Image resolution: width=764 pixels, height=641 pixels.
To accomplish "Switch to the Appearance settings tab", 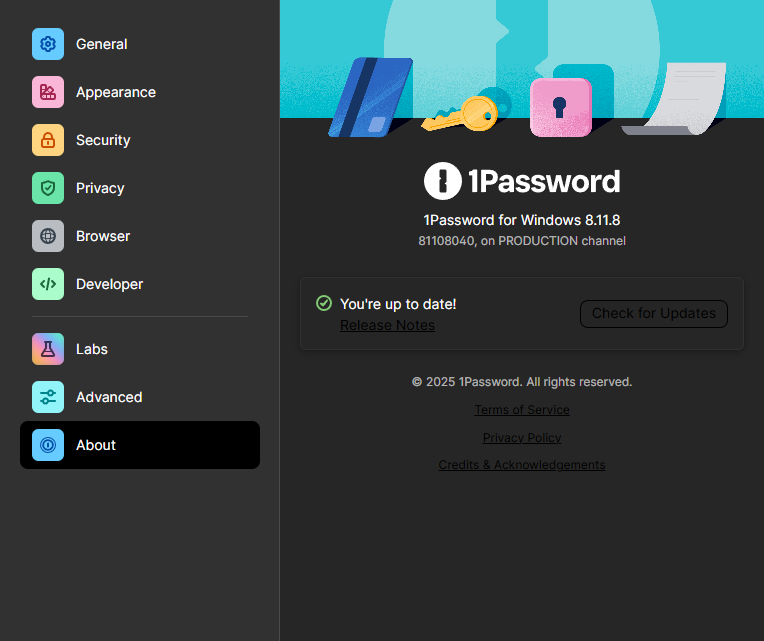I will [x=140, y=92].
